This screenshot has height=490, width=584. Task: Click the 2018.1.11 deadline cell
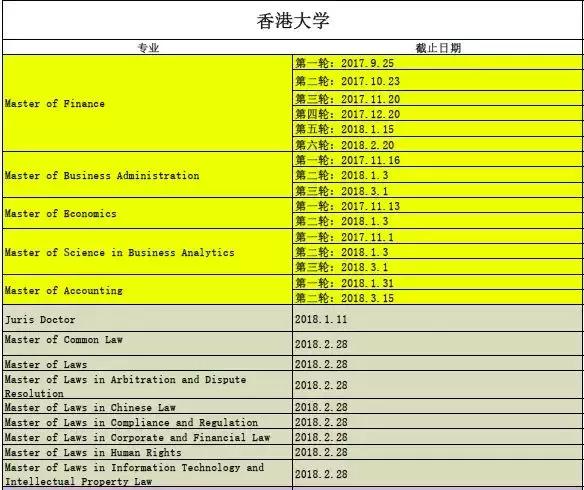pos(438,318)
